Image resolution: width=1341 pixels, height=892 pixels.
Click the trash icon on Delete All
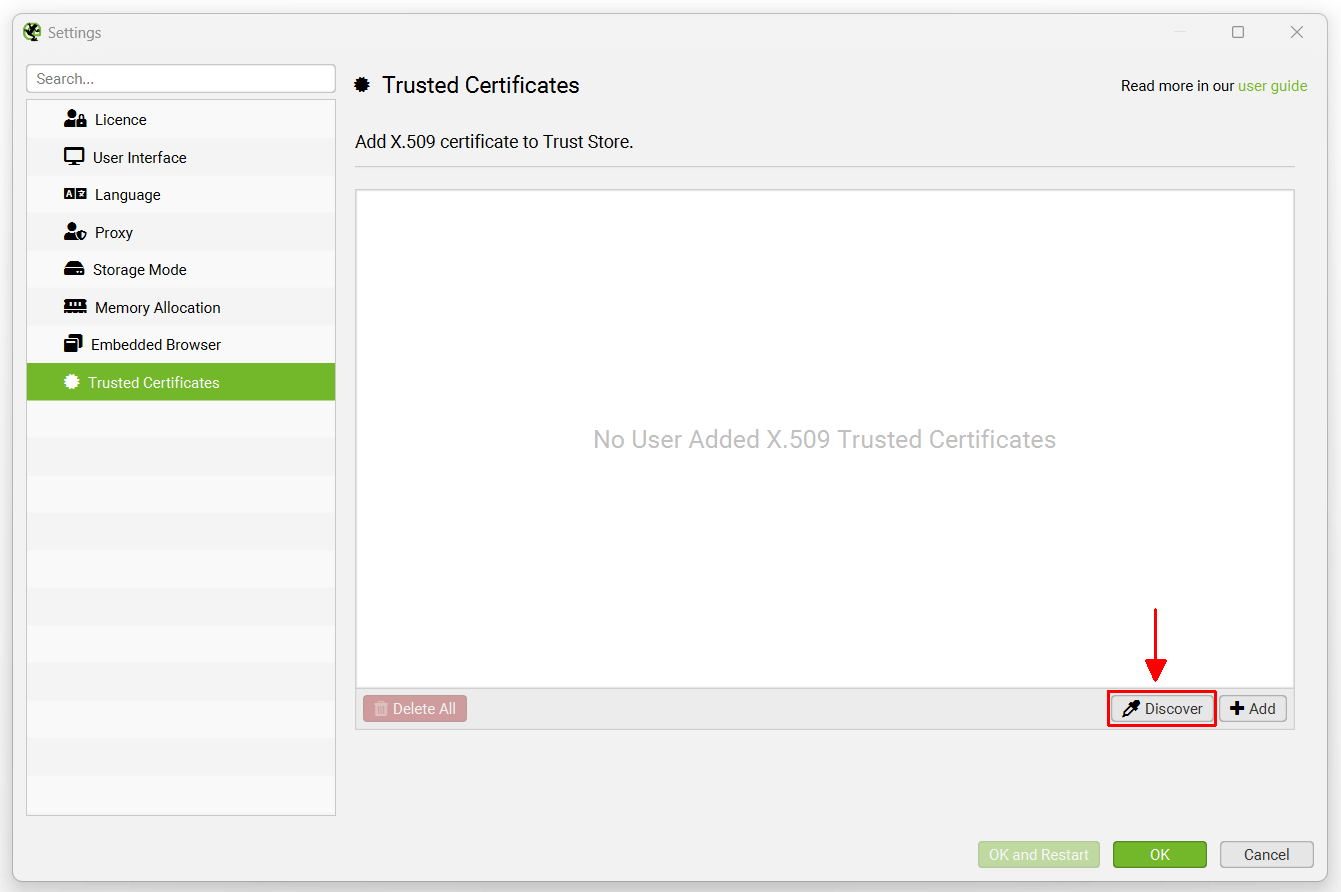click(x=381, y=708)
